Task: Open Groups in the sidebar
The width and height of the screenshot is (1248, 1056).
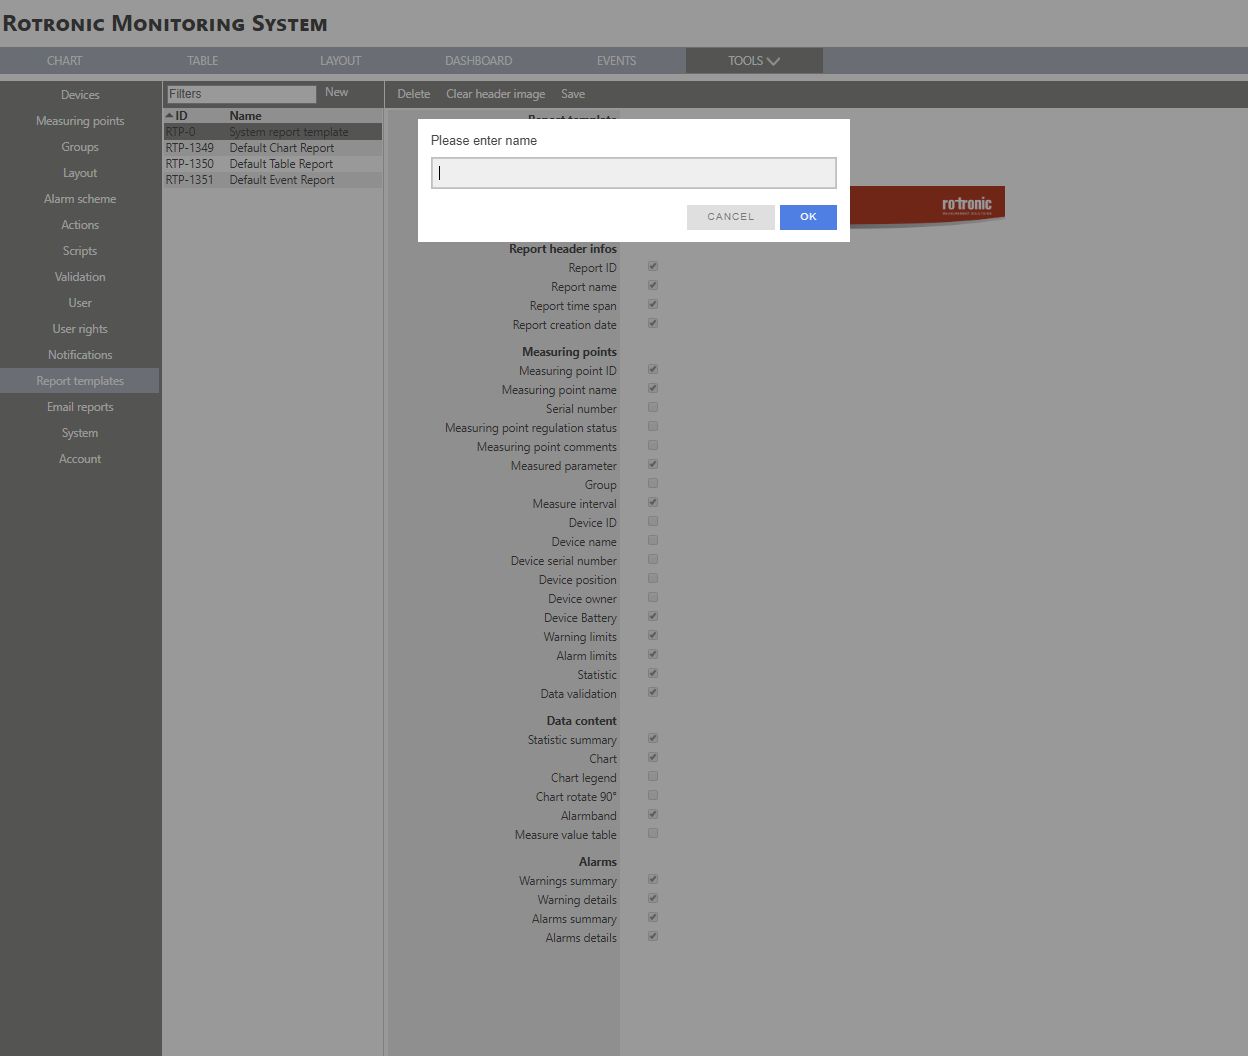Action: [80, 147]
